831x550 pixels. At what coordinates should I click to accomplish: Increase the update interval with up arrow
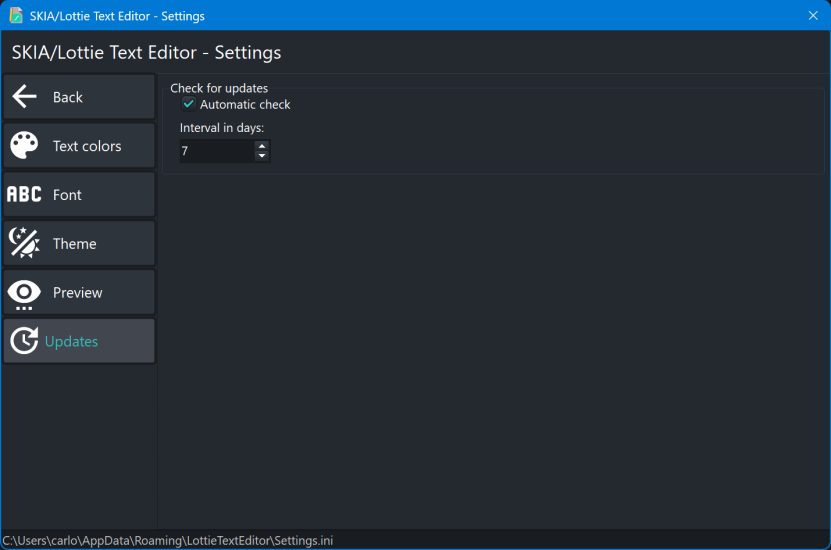tap(262, 146)
